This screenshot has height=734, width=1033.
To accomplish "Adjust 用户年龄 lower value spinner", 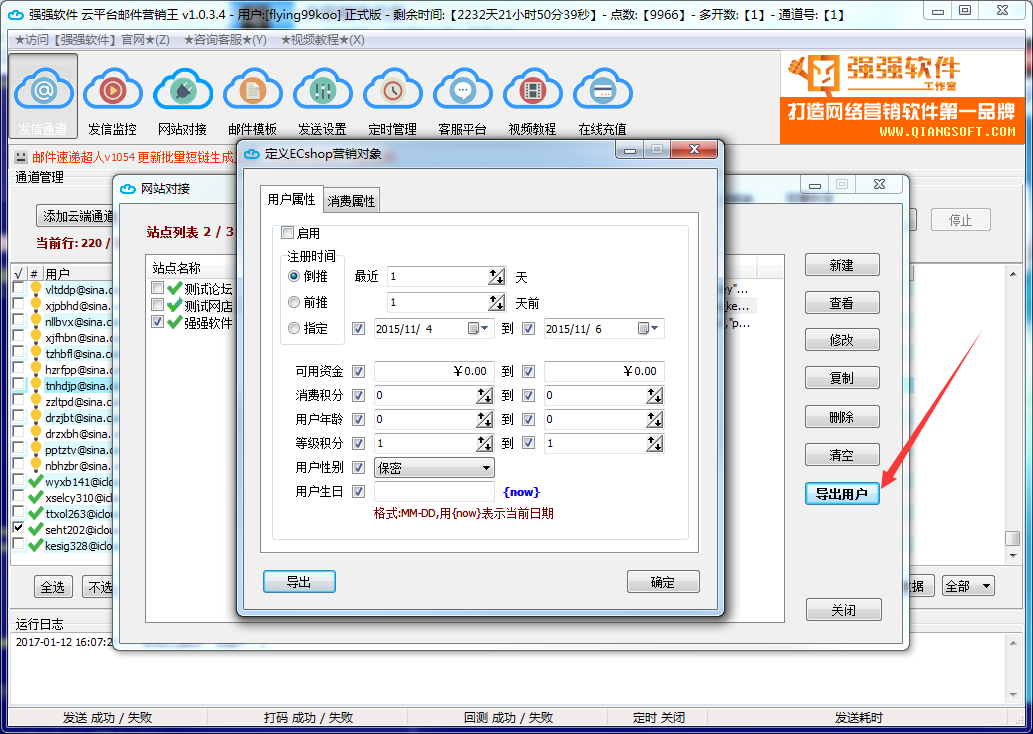I will (x=484, y=419).
